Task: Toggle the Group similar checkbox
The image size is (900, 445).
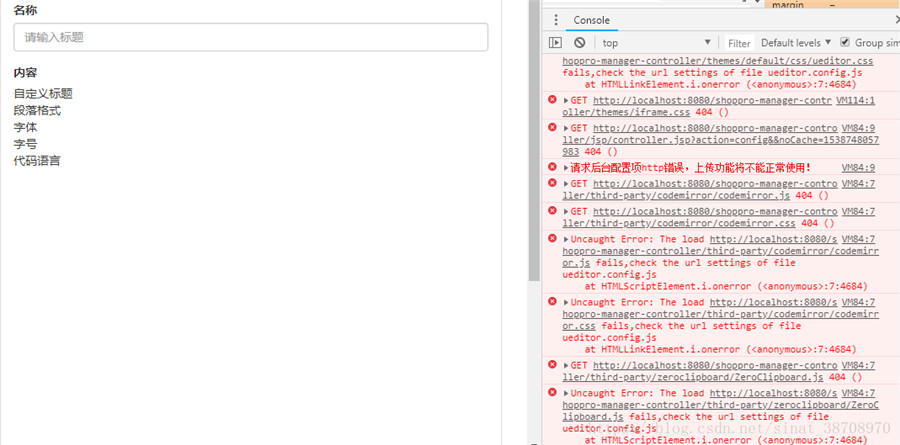Action: click(x=845, y=43)
